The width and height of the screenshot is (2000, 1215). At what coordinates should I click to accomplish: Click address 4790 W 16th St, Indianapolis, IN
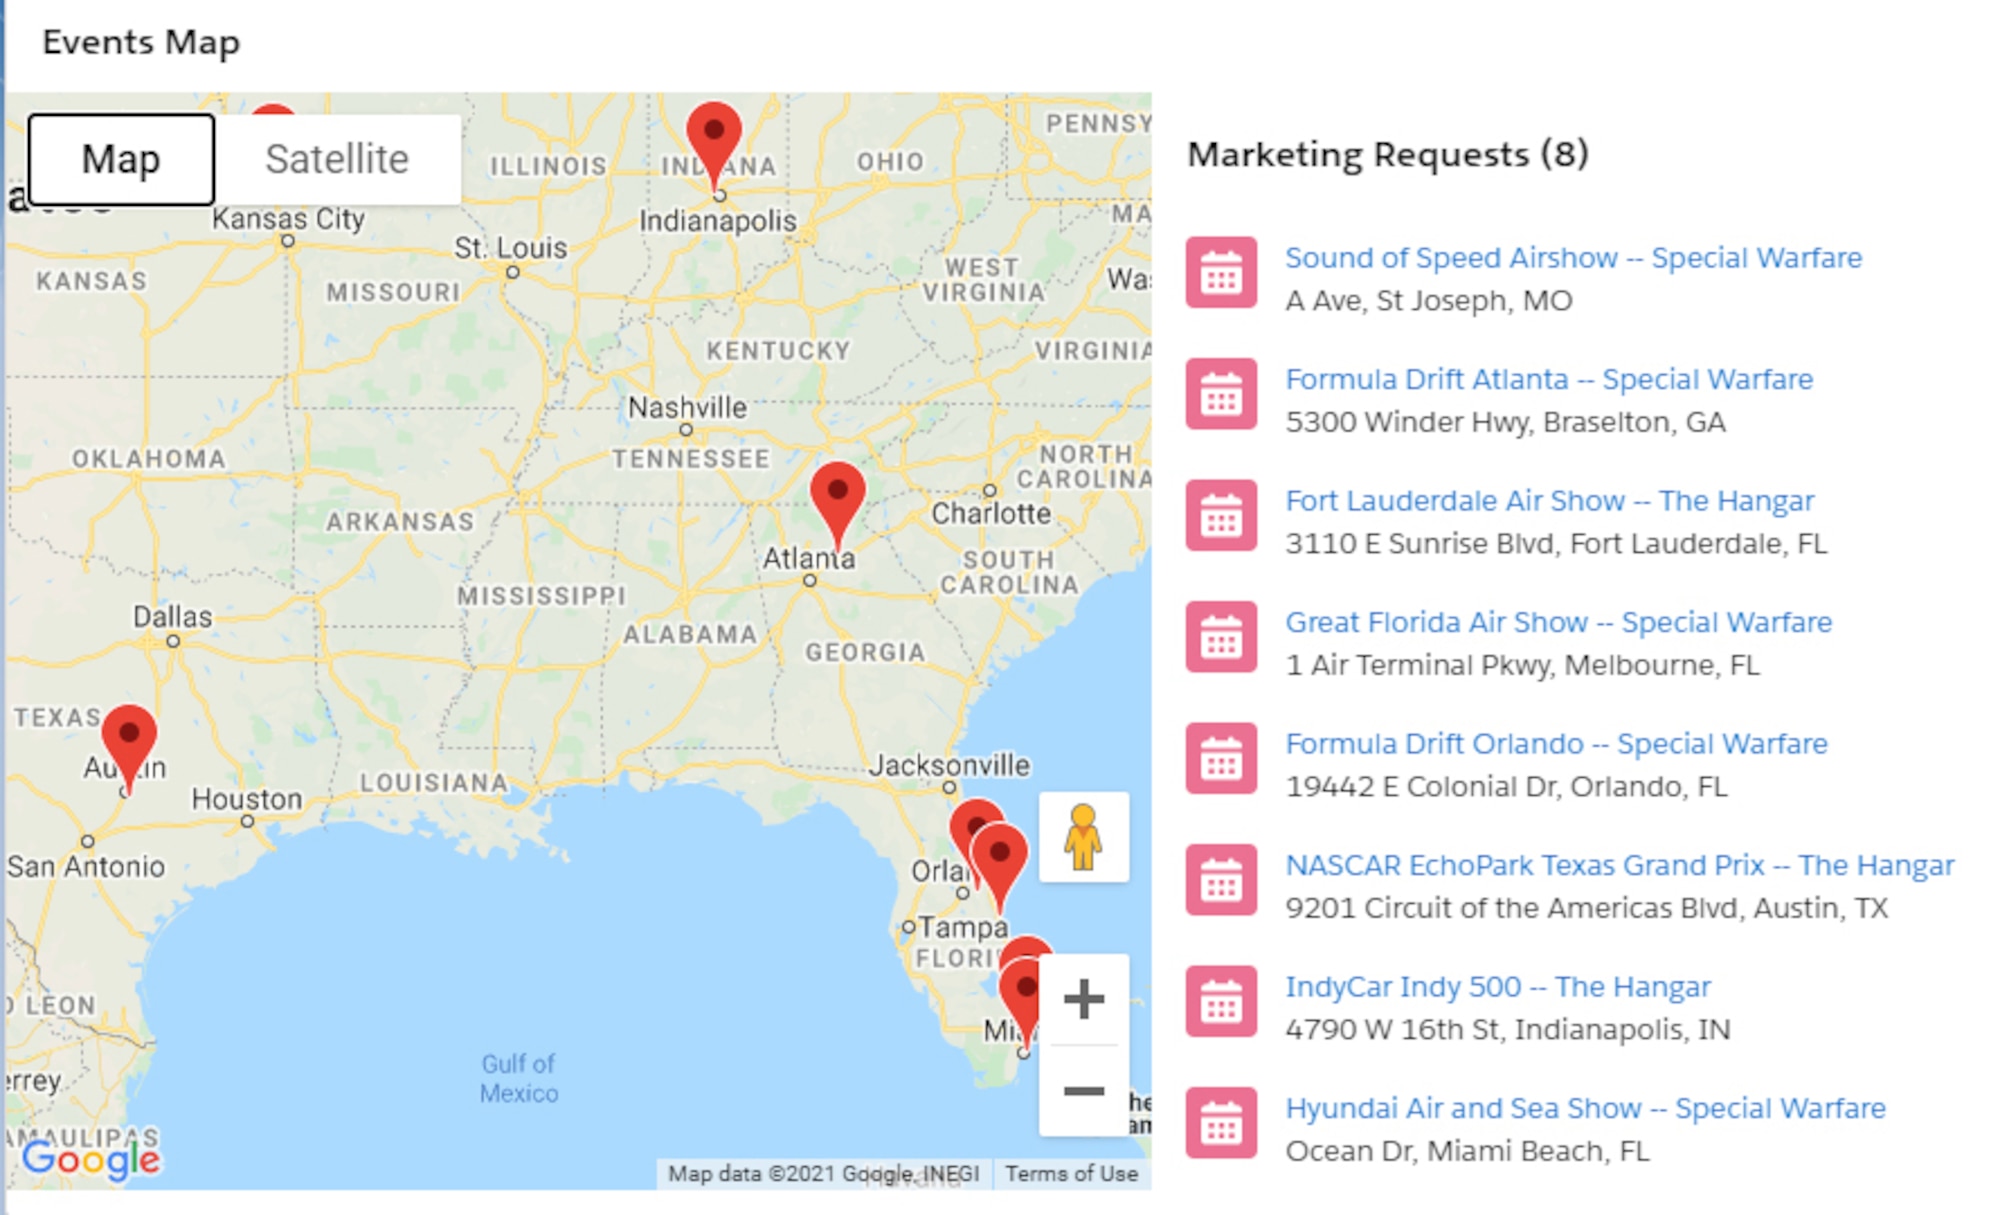pos(1507,1030)
